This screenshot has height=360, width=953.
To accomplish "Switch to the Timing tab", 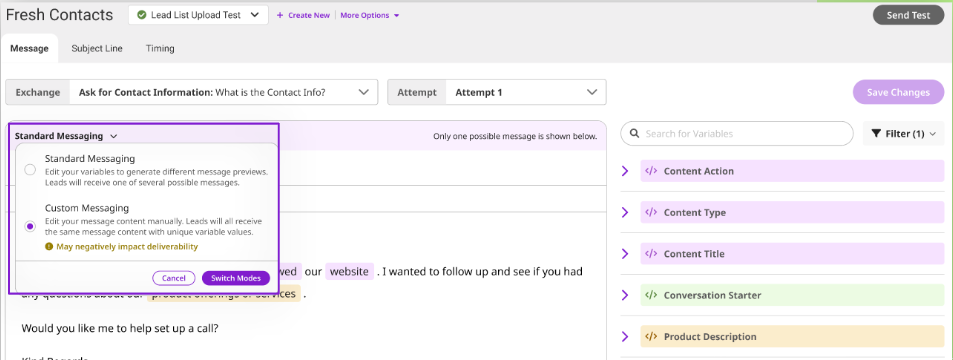I will click(x=160, y=48).
